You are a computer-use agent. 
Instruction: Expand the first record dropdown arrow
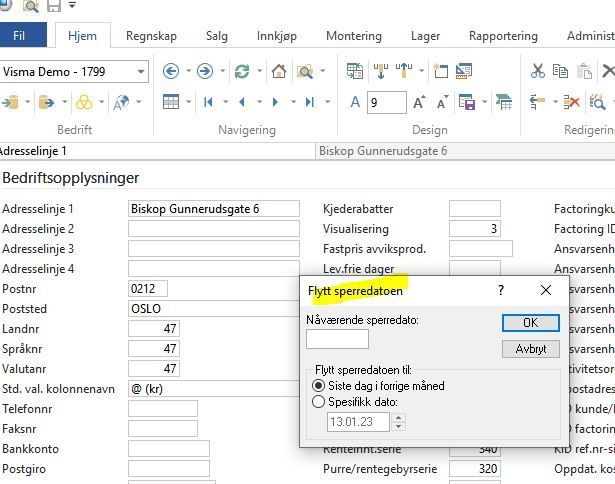(x=226, y=102)
